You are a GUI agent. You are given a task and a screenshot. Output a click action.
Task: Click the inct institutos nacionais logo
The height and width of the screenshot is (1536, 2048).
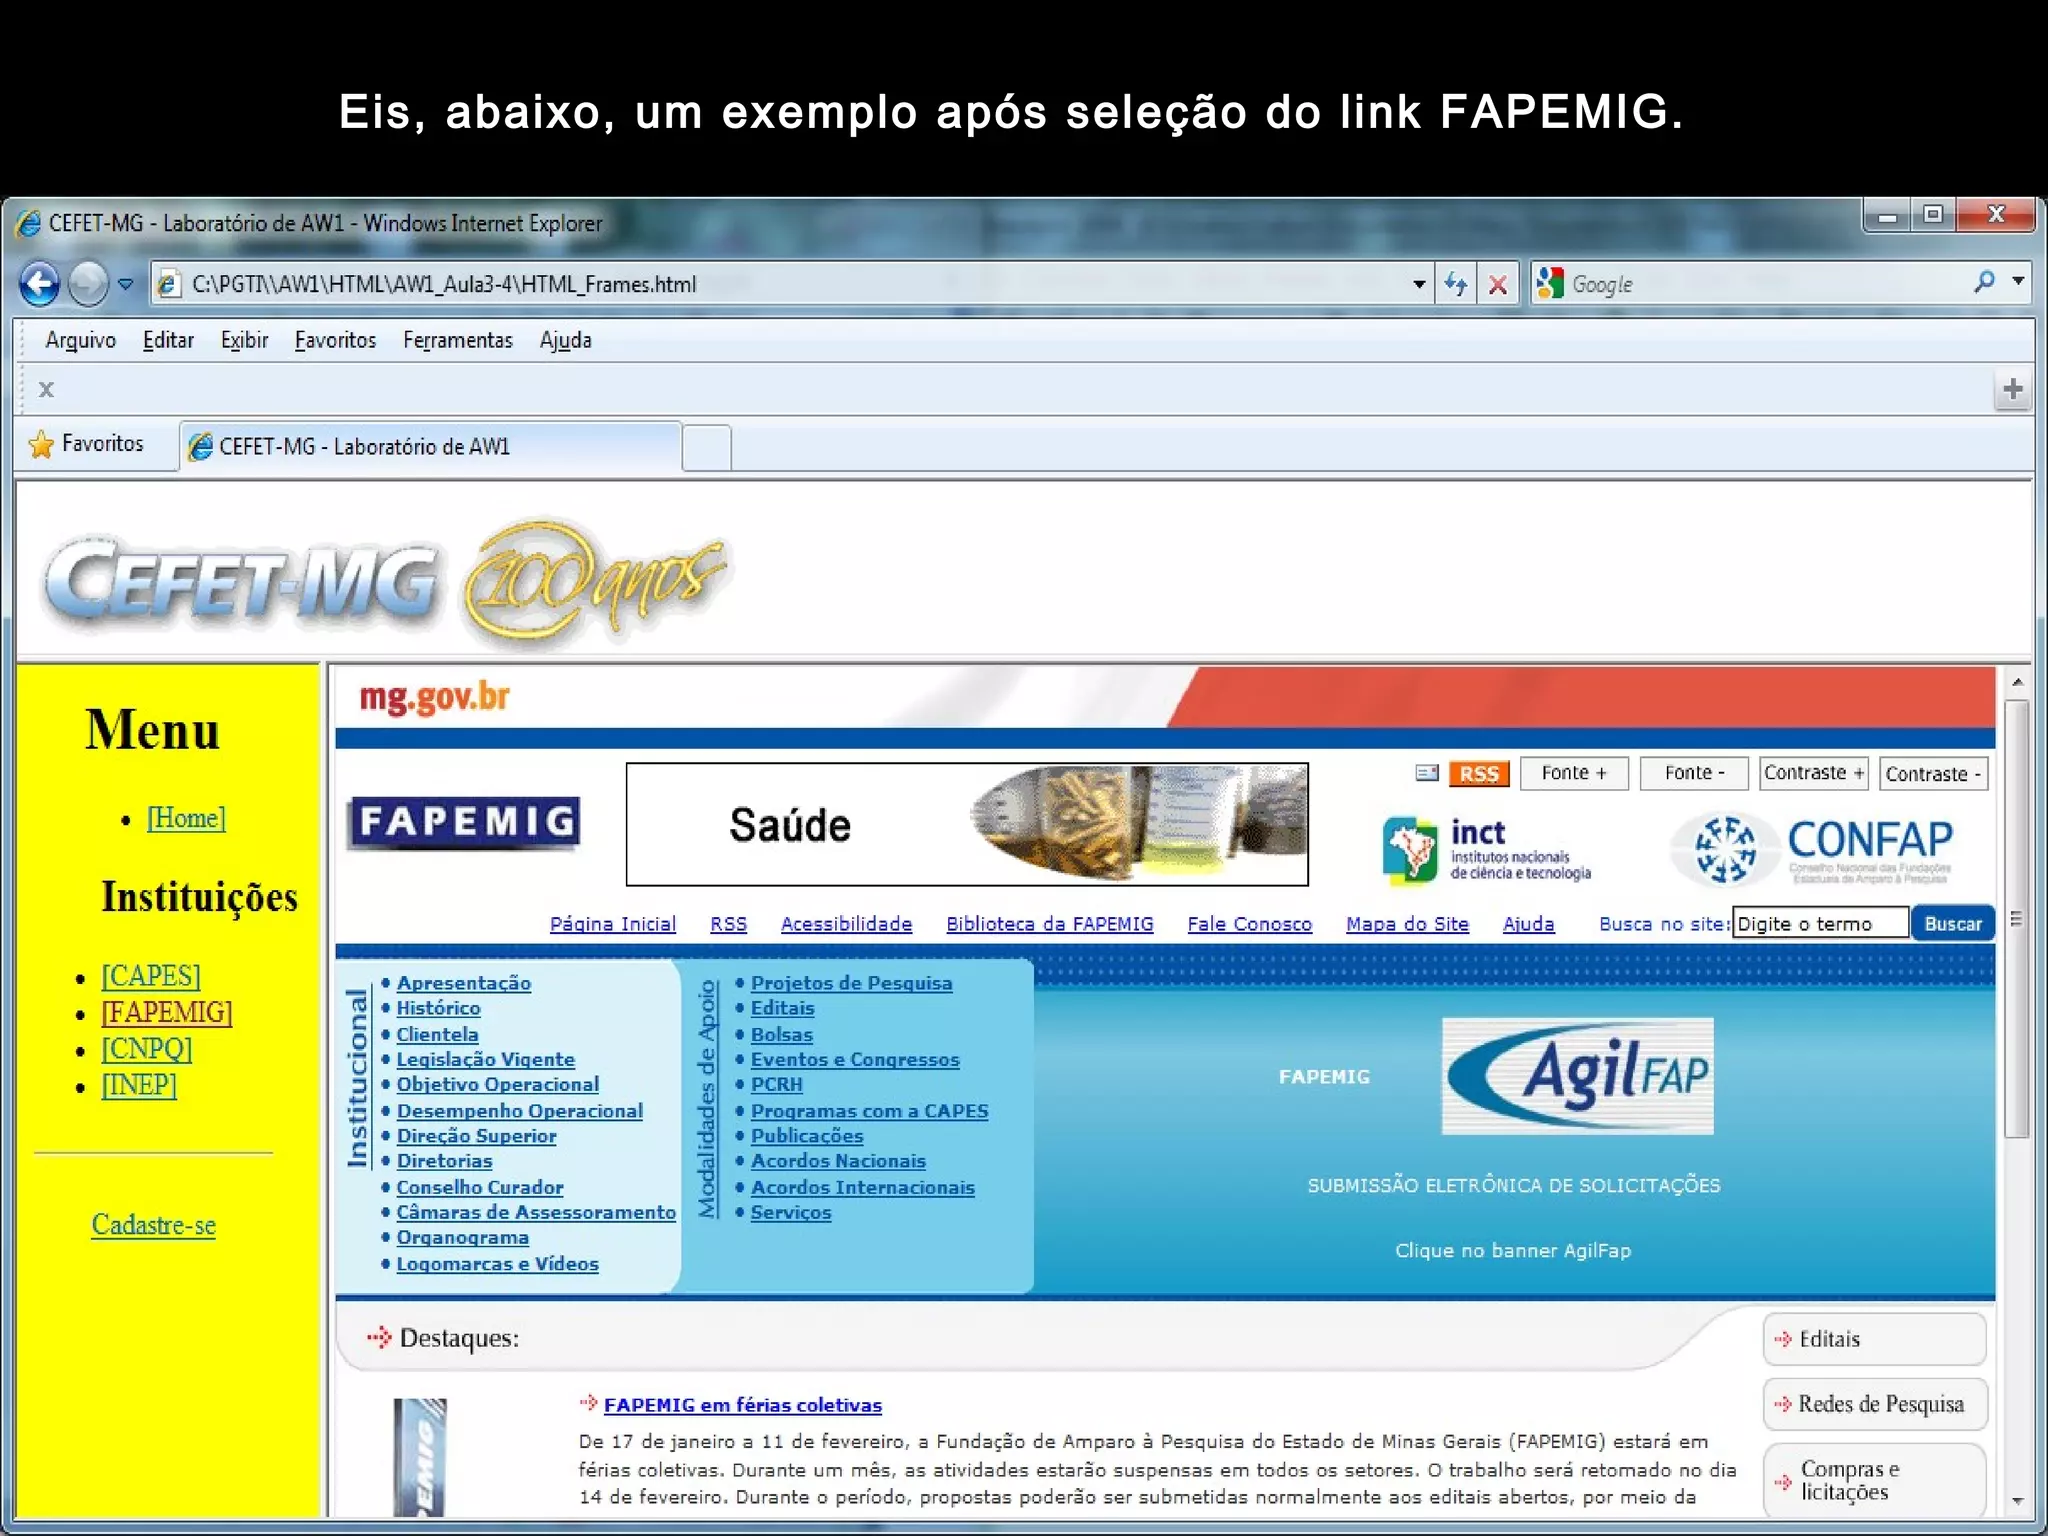[1488, 850]
